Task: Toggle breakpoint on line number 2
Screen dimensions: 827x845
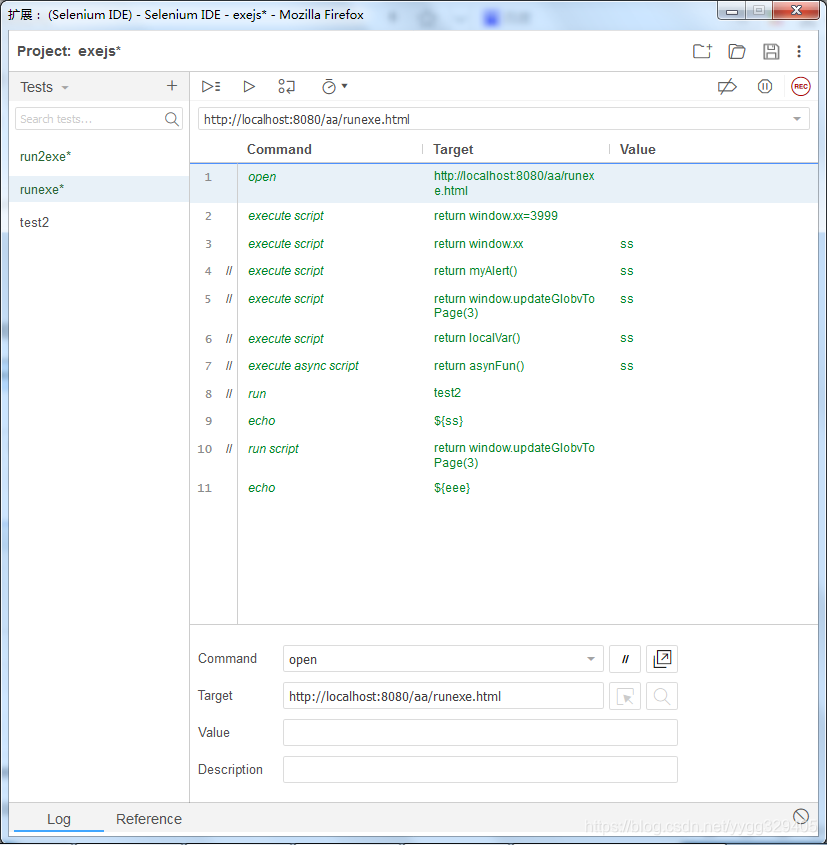Action: pyautogui.click(x=208, y=216)
